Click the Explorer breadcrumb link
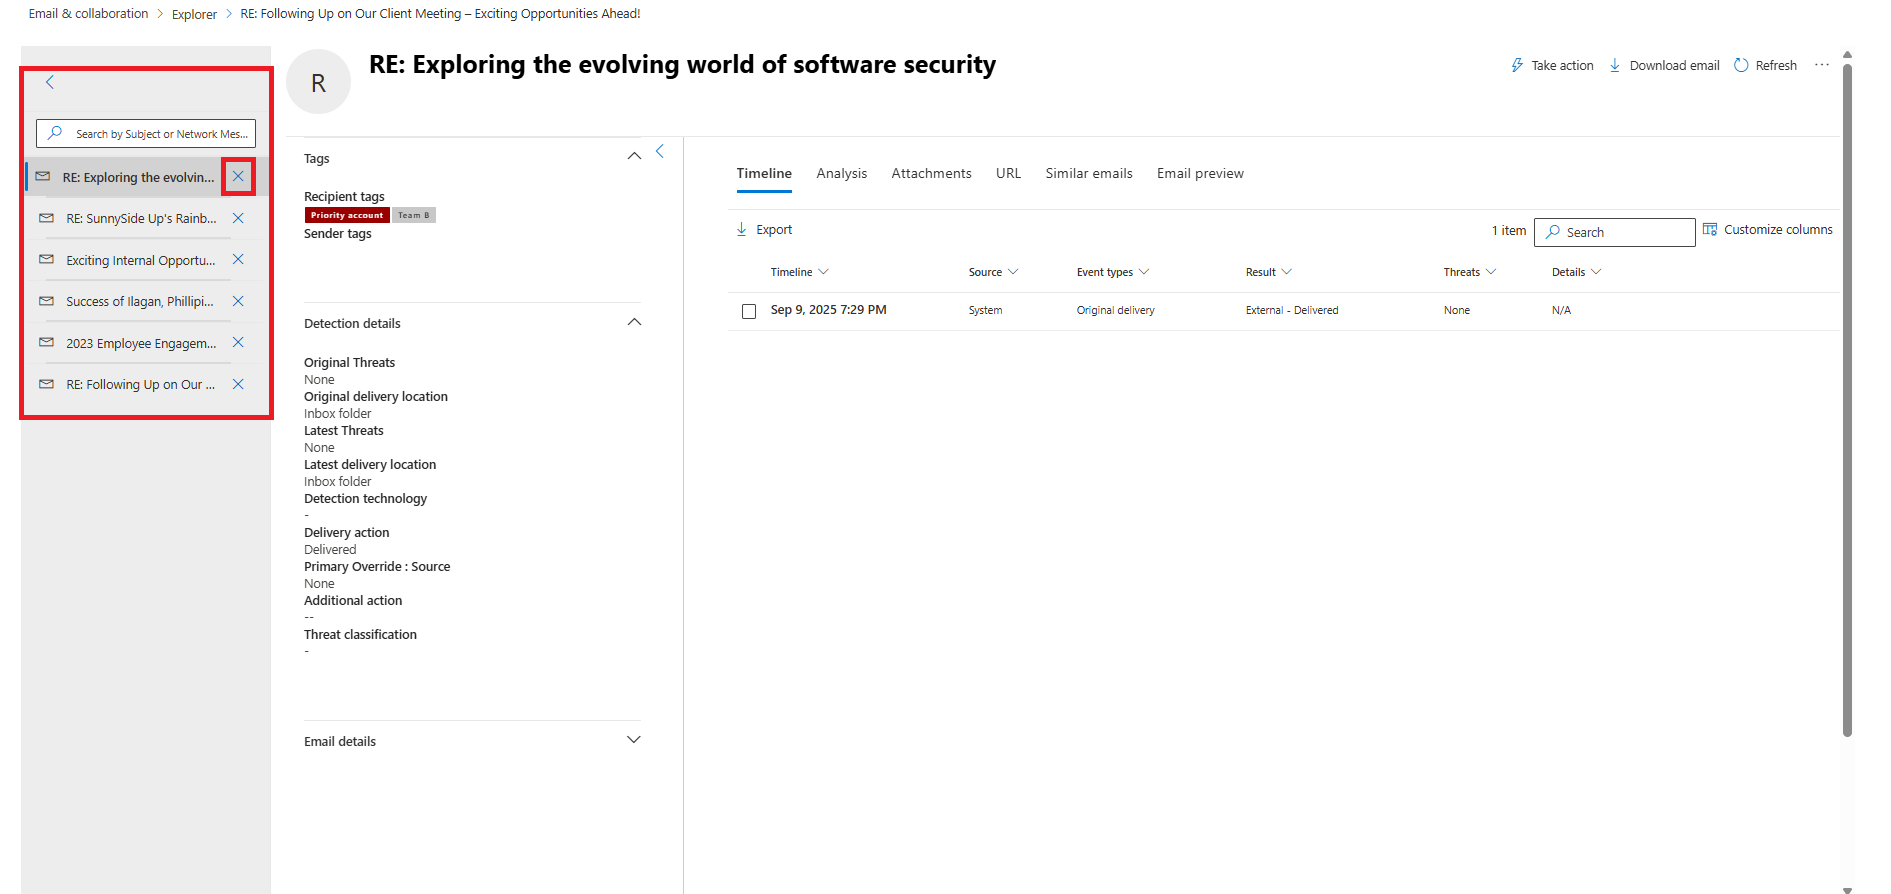Image resolution: width=1891 pixels, height=894 pixels. [x=194, y=14]
